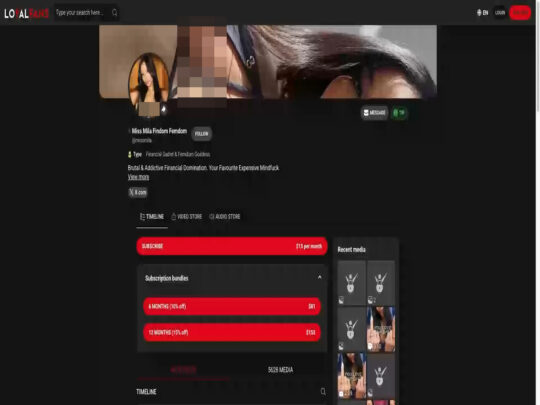Click the LoyalFans logo
The height and width of the screenshot is (405, 540).
point(26,13)
